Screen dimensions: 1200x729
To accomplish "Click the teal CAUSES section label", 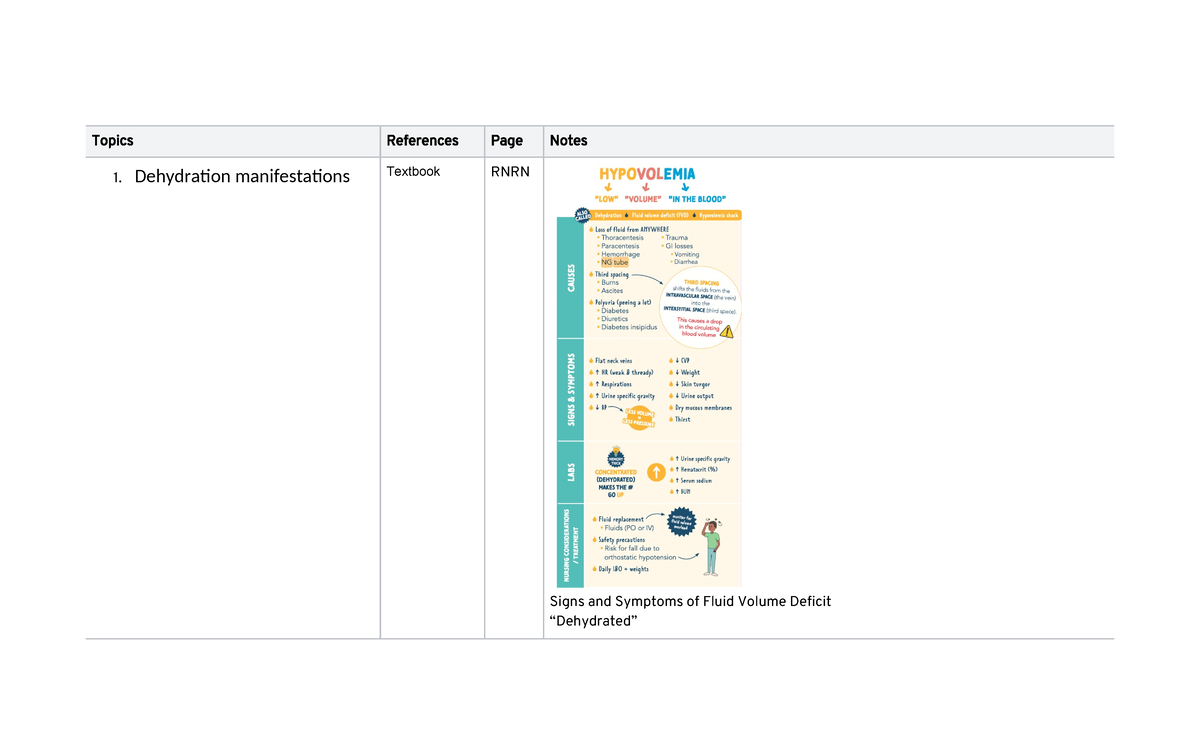I will (x=570, y=280).
